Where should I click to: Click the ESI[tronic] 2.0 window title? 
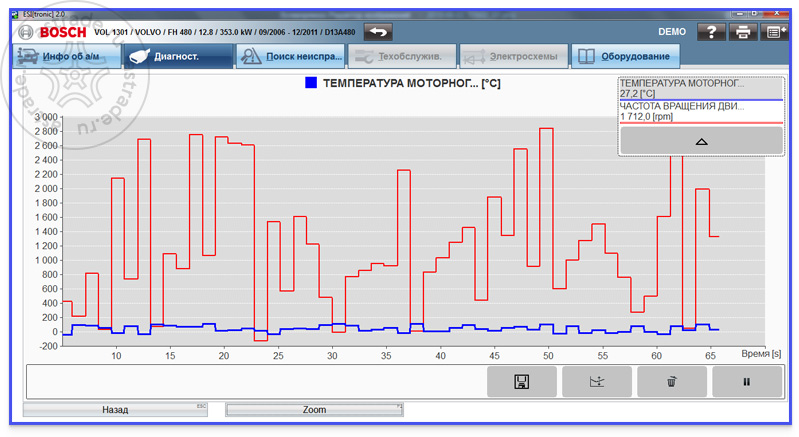pos(44,14)
